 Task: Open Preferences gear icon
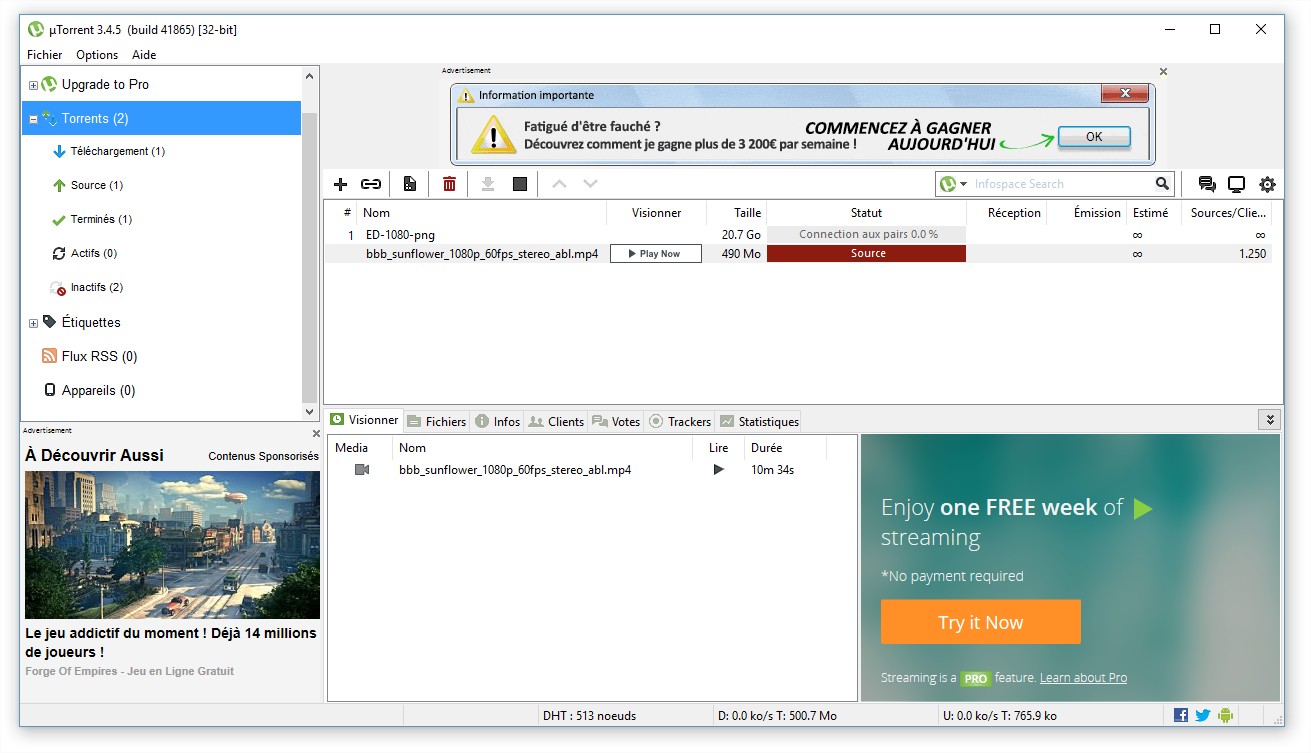(x=1267, y=184)
